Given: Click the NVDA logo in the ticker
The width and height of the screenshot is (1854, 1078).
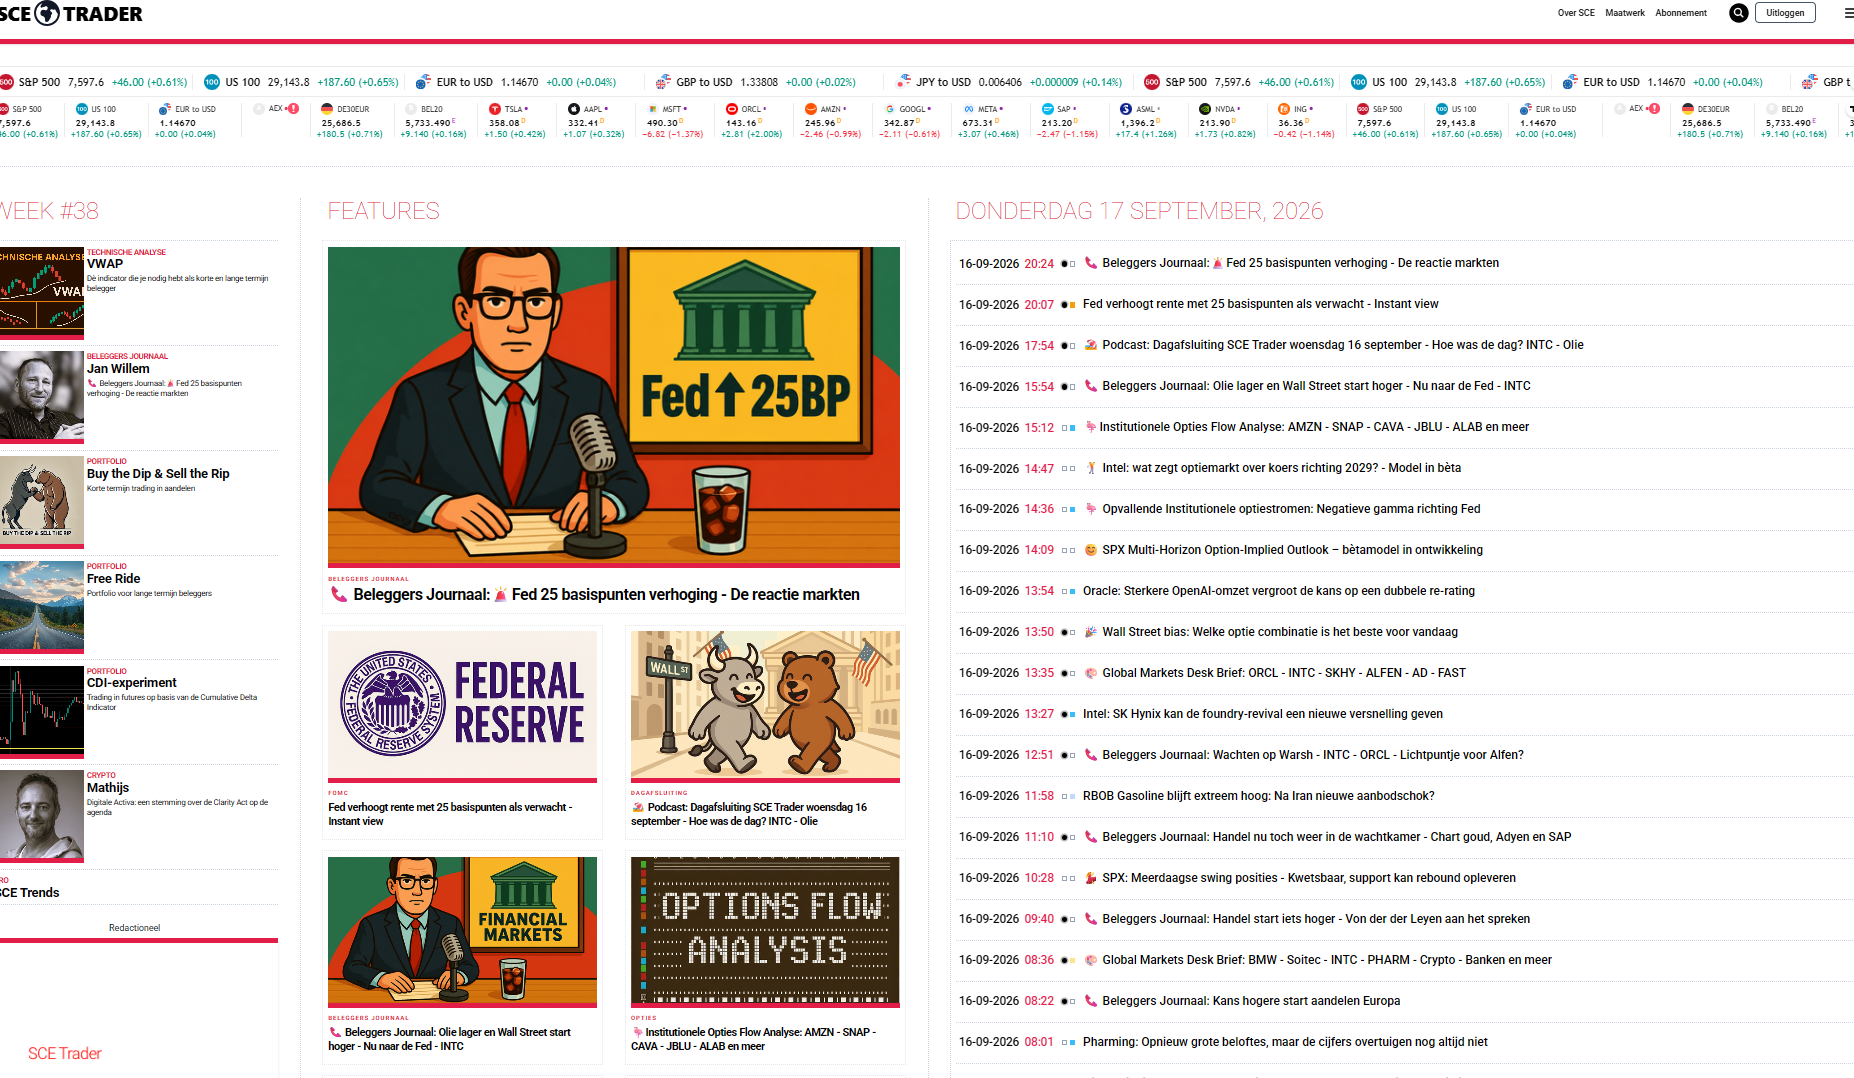Looking at the screenshot, I should coord(1206,109).
